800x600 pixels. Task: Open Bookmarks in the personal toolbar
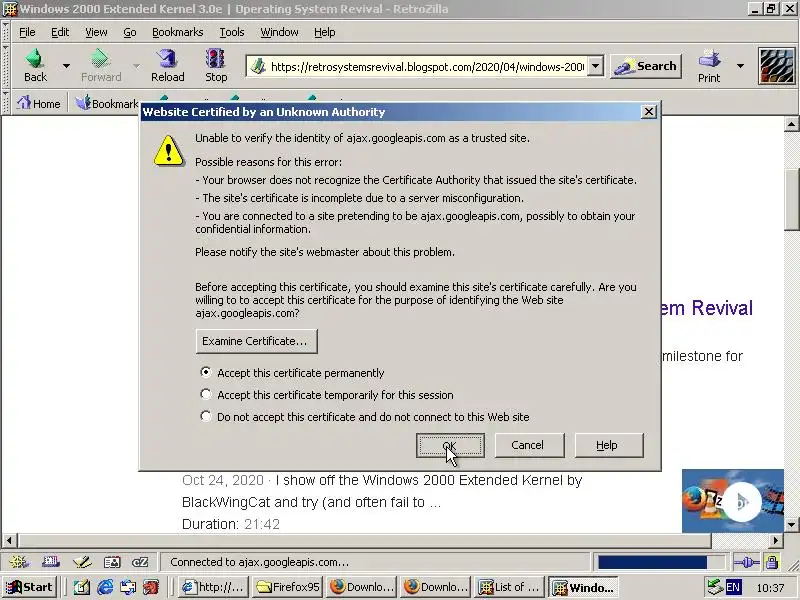click(x=107, y=104)
